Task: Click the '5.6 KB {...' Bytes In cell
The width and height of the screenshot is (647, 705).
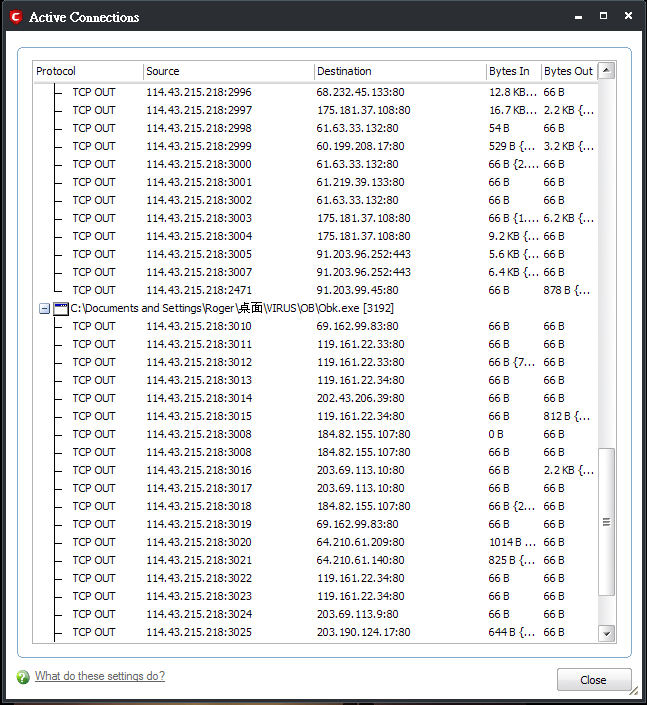Action: click(x=513, y=254)
